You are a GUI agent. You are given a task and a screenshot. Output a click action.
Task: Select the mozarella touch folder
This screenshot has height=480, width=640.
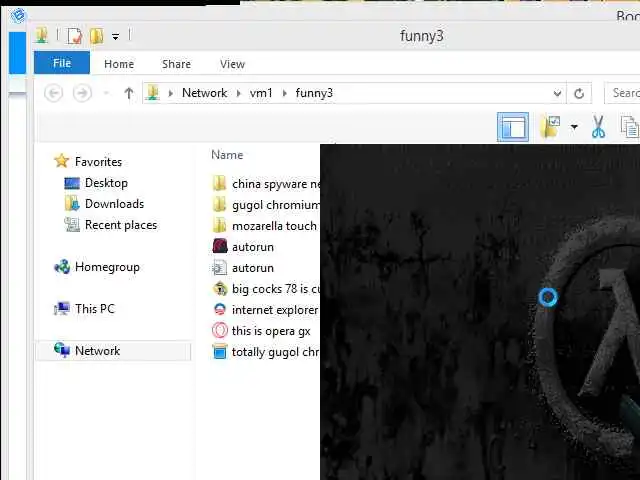264,226
